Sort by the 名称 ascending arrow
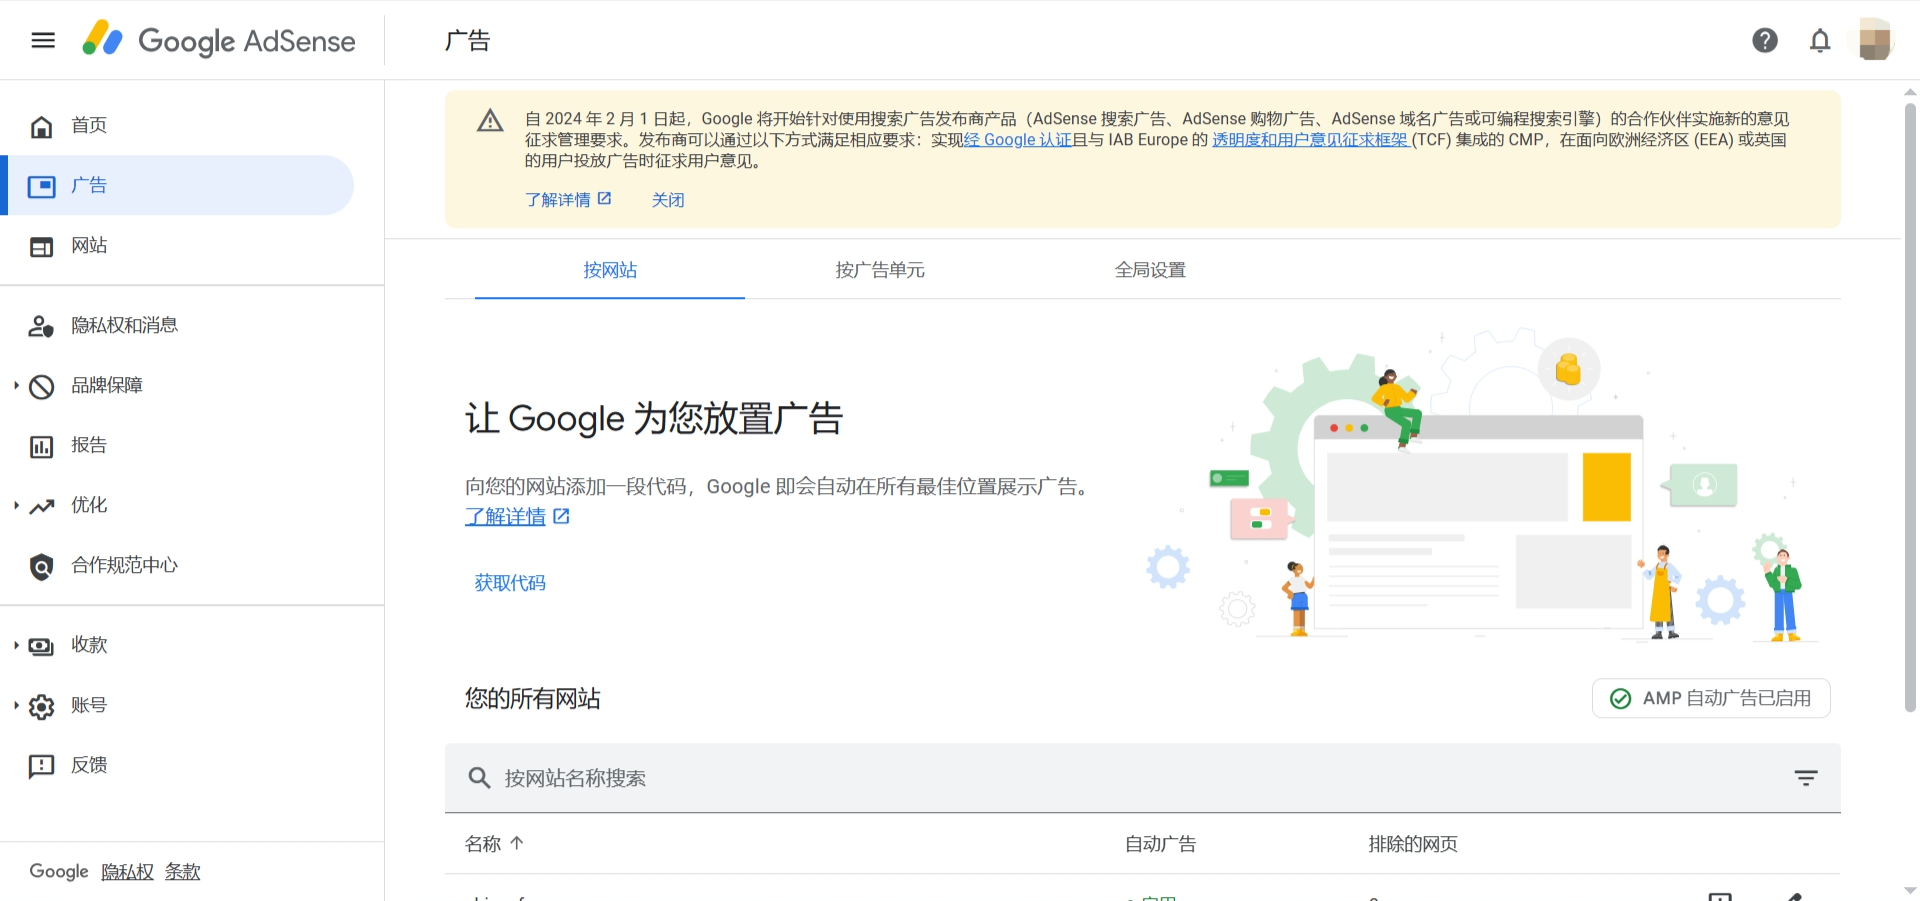1920x901 pixels. [516, 843]
